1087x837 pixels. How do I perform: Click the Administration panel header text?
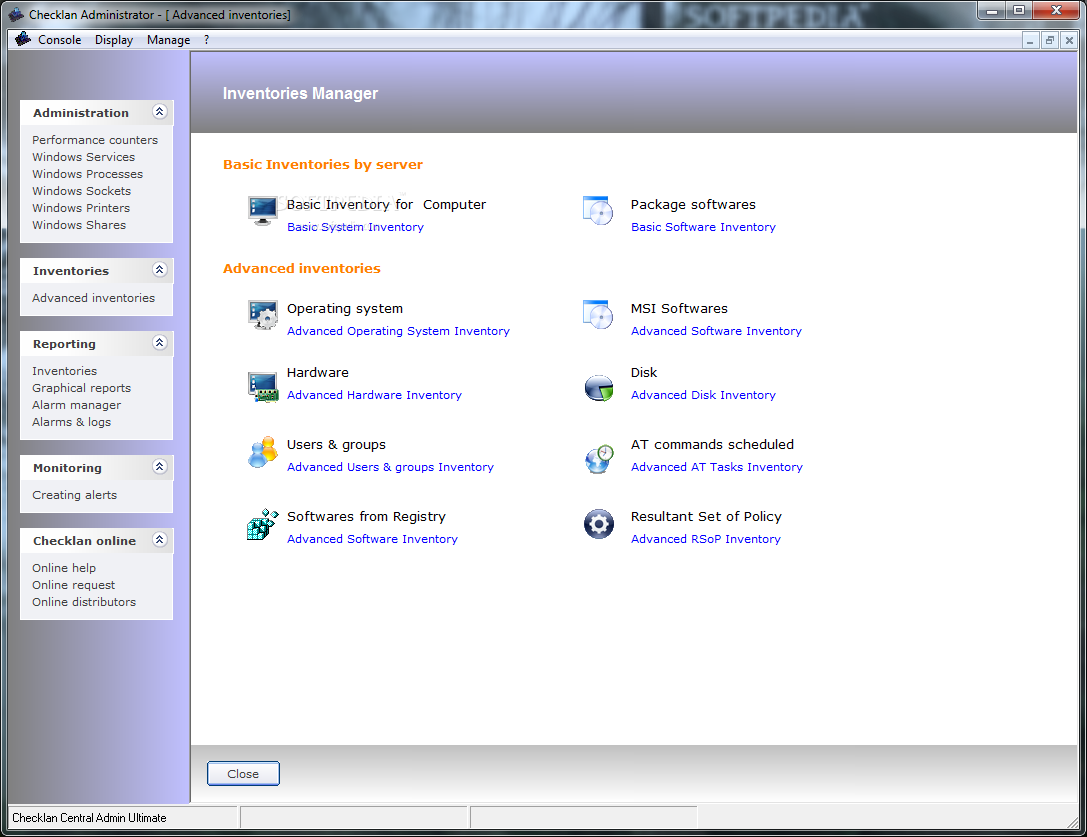pos(80,112)
